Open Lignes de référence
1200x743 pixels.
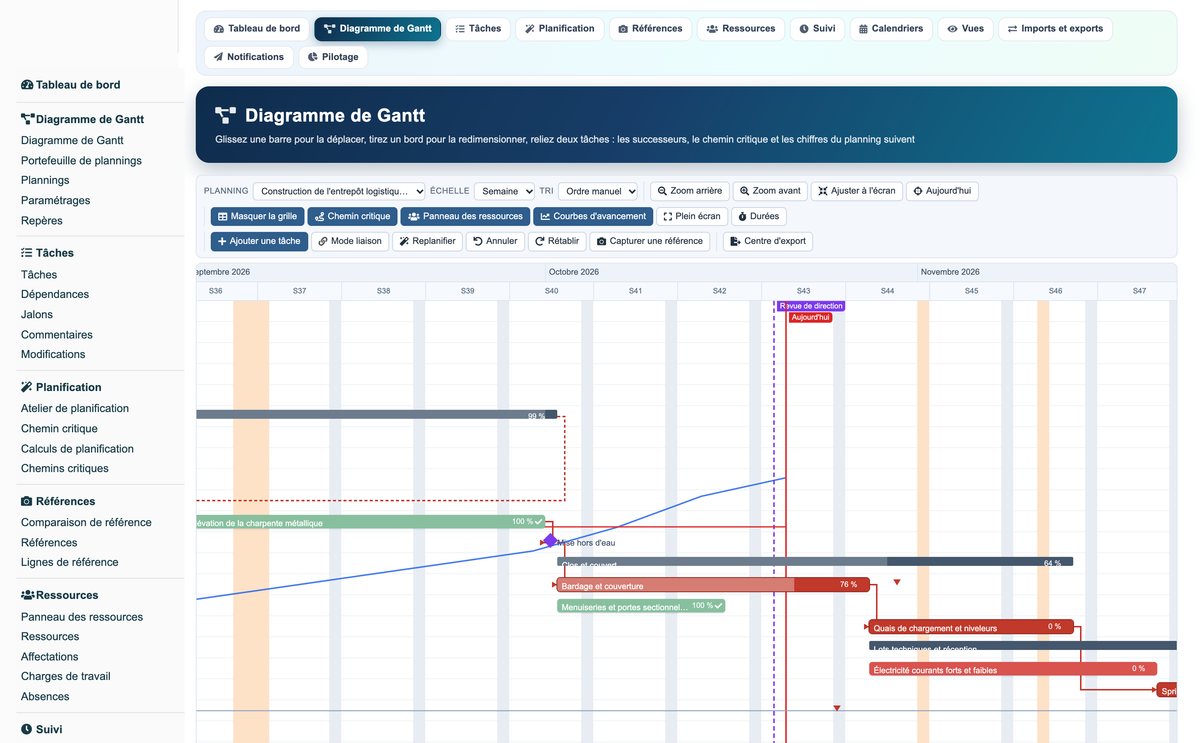70,562
